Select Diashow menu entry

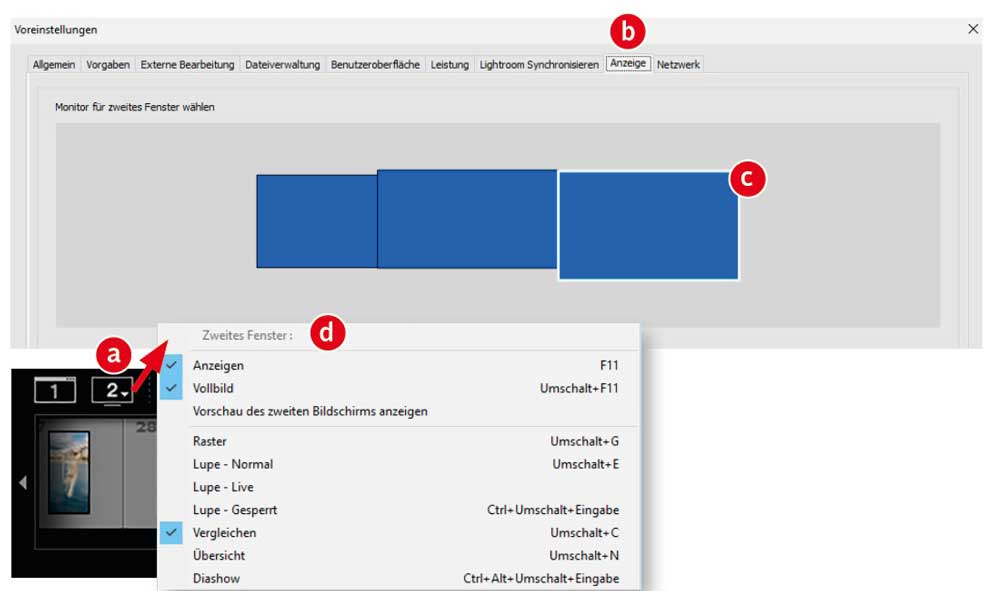click(399, 579)
